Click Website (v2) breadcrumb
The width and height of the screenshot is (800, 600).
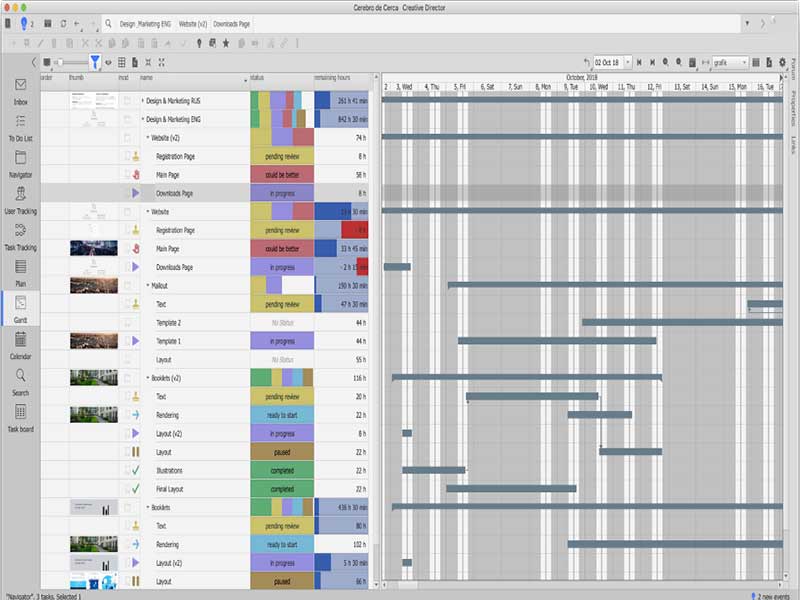[x=192, y=23]
